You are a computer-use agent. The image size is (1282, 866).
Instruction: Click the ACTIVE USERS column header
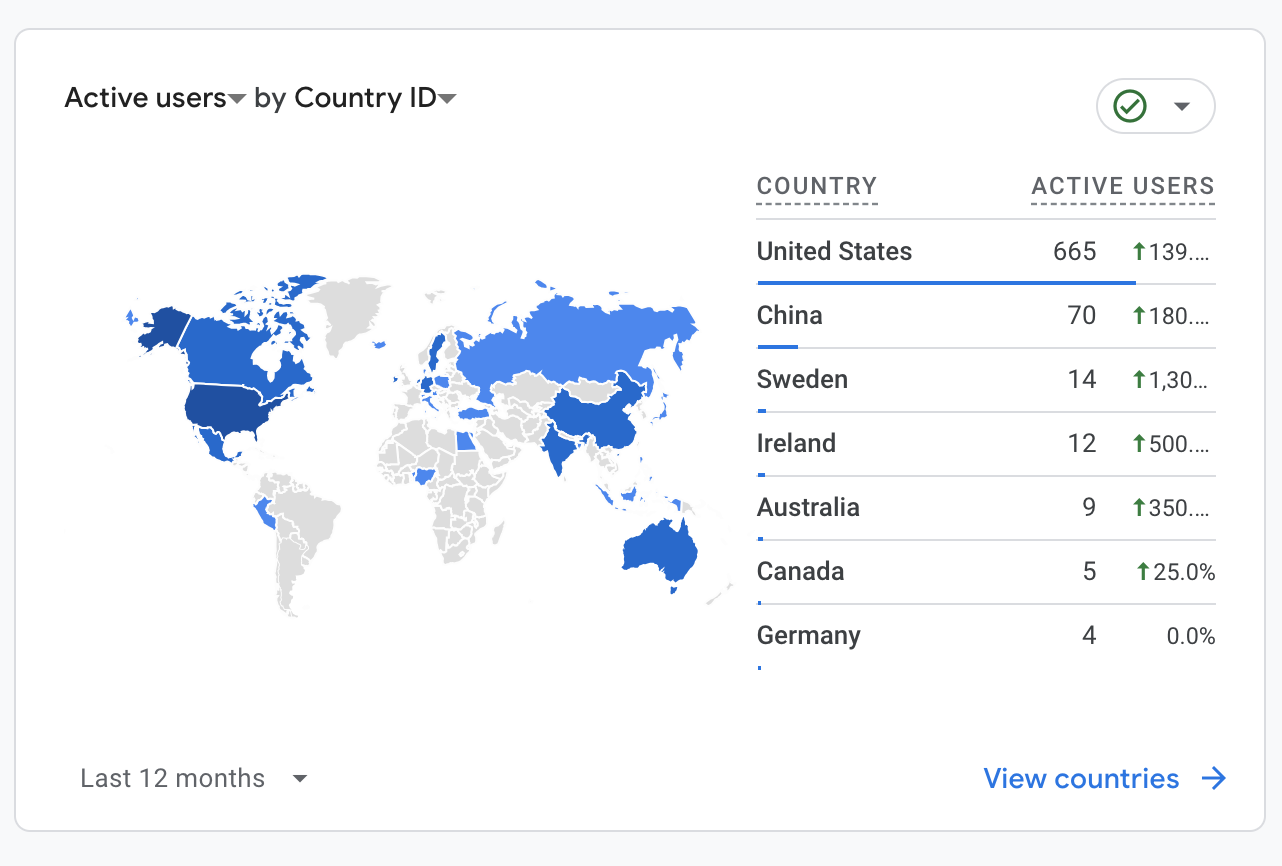tap(1122, 186)
